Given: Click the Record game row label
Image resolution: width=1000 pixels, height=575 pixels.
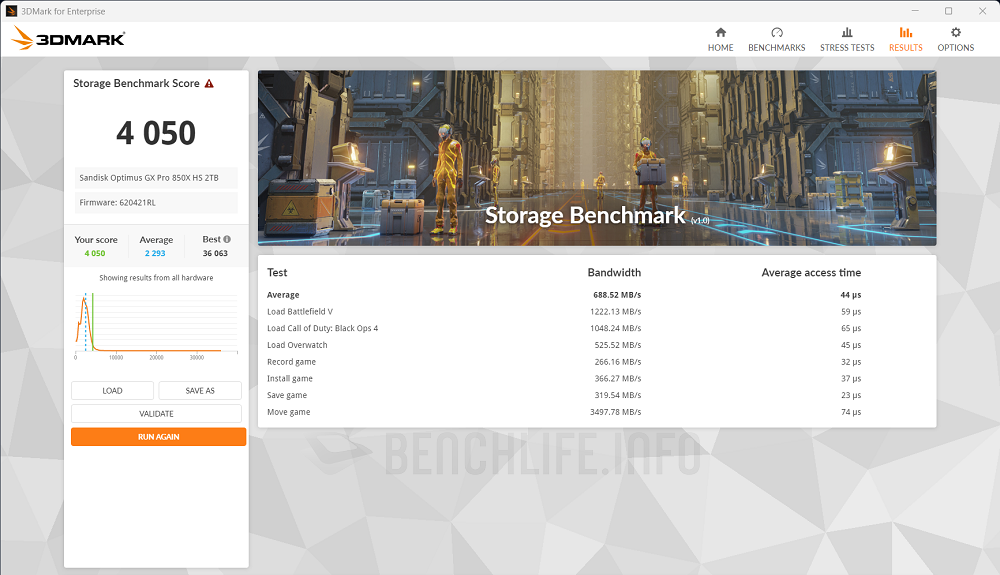Looking at the screenshot, I should click(x=291, y=362).
